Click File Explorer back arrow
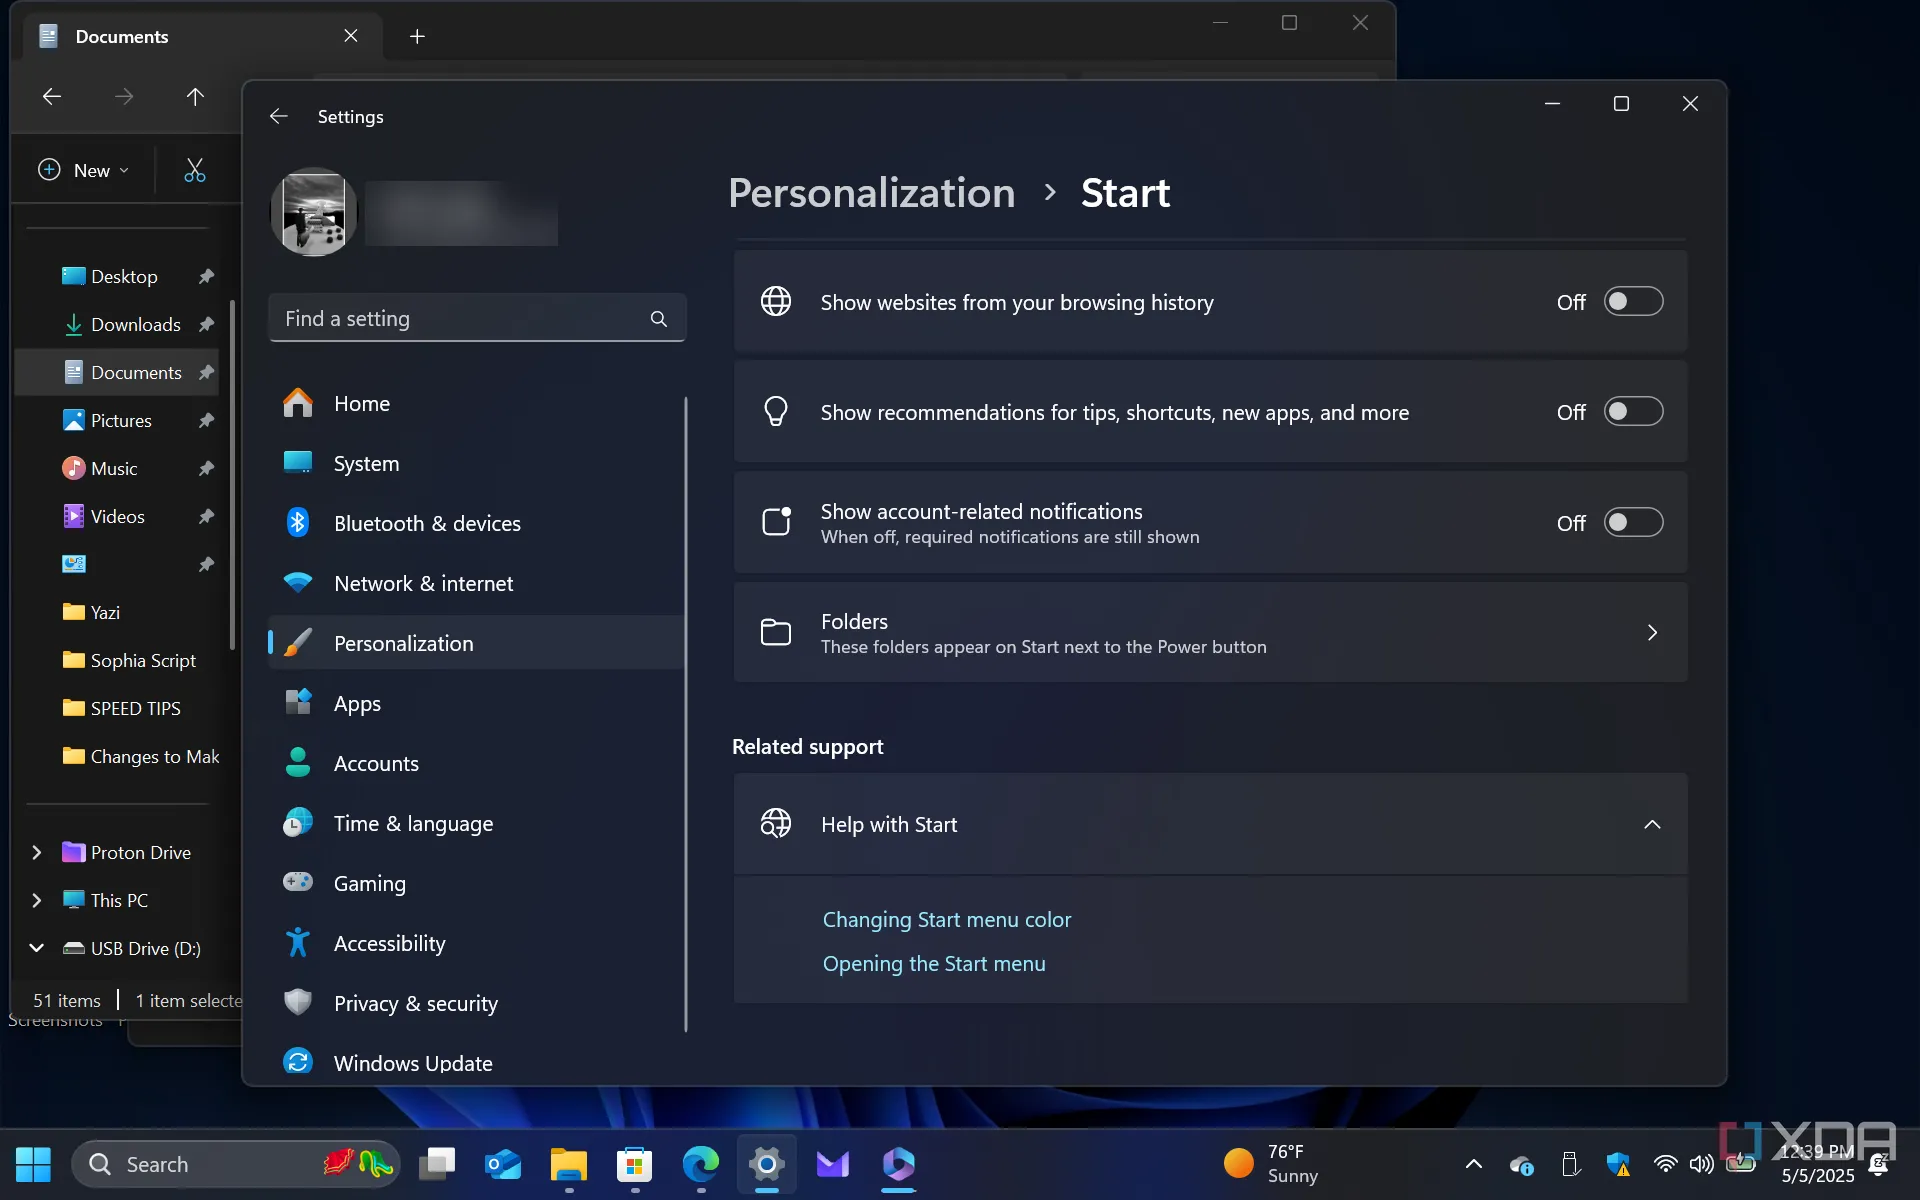The height and width of the screenshot is (1200, 1920). pyautogui.click(x=52, y=97)
